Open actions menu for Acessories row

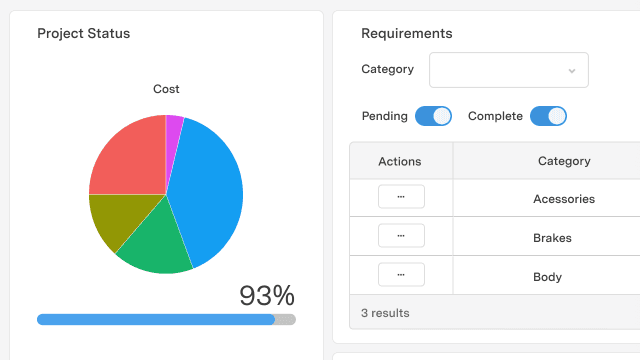pos(401,197)
